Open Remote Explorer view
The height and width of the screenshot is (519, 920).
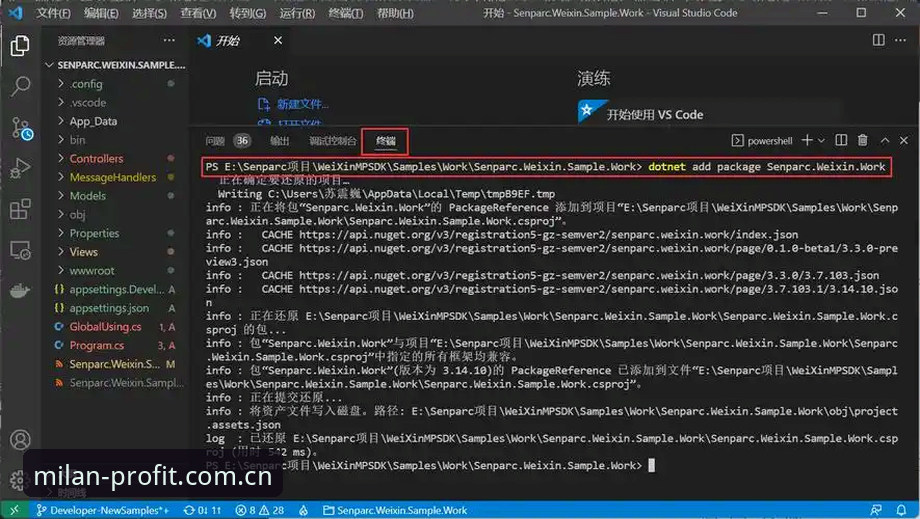point(20,250)
